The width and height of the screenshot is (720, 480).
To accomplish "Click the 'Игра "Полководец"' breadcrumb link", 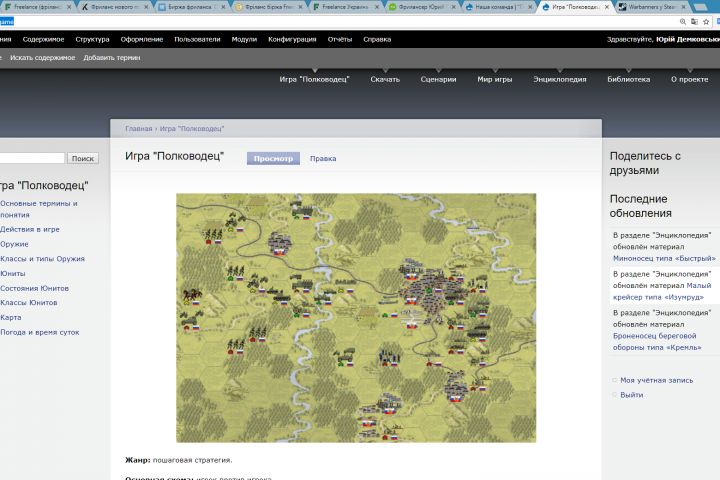I will (191, 129).
